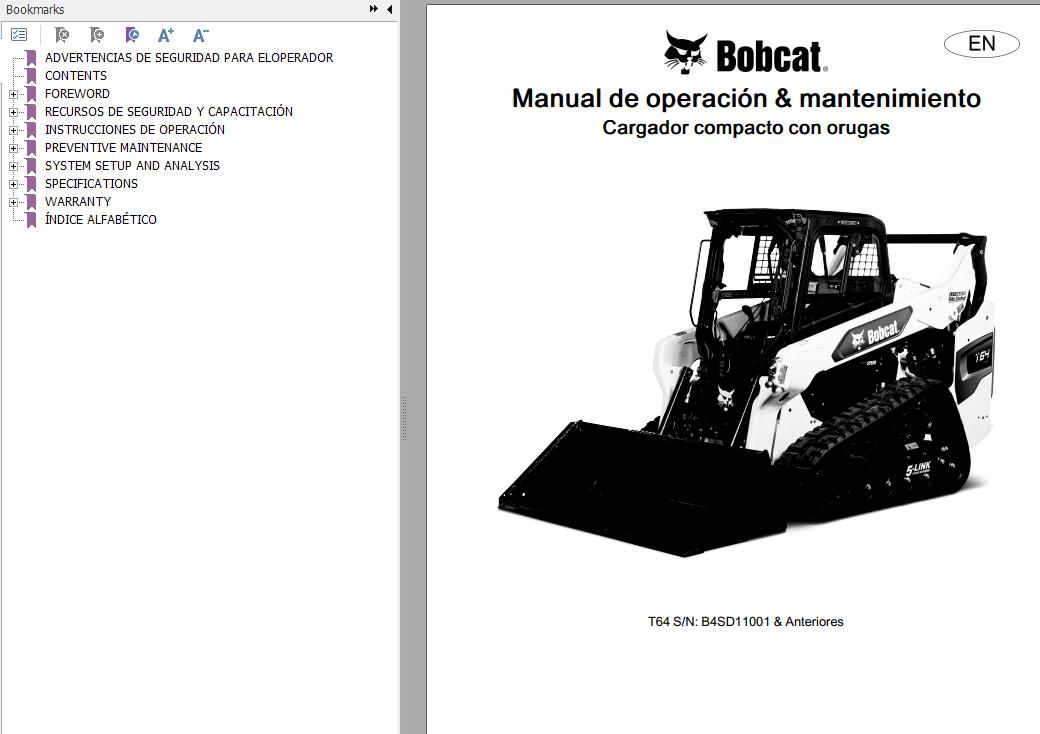Expand the WARRANTY bookmark node
1040x734 pixels.
click(13, 202)
